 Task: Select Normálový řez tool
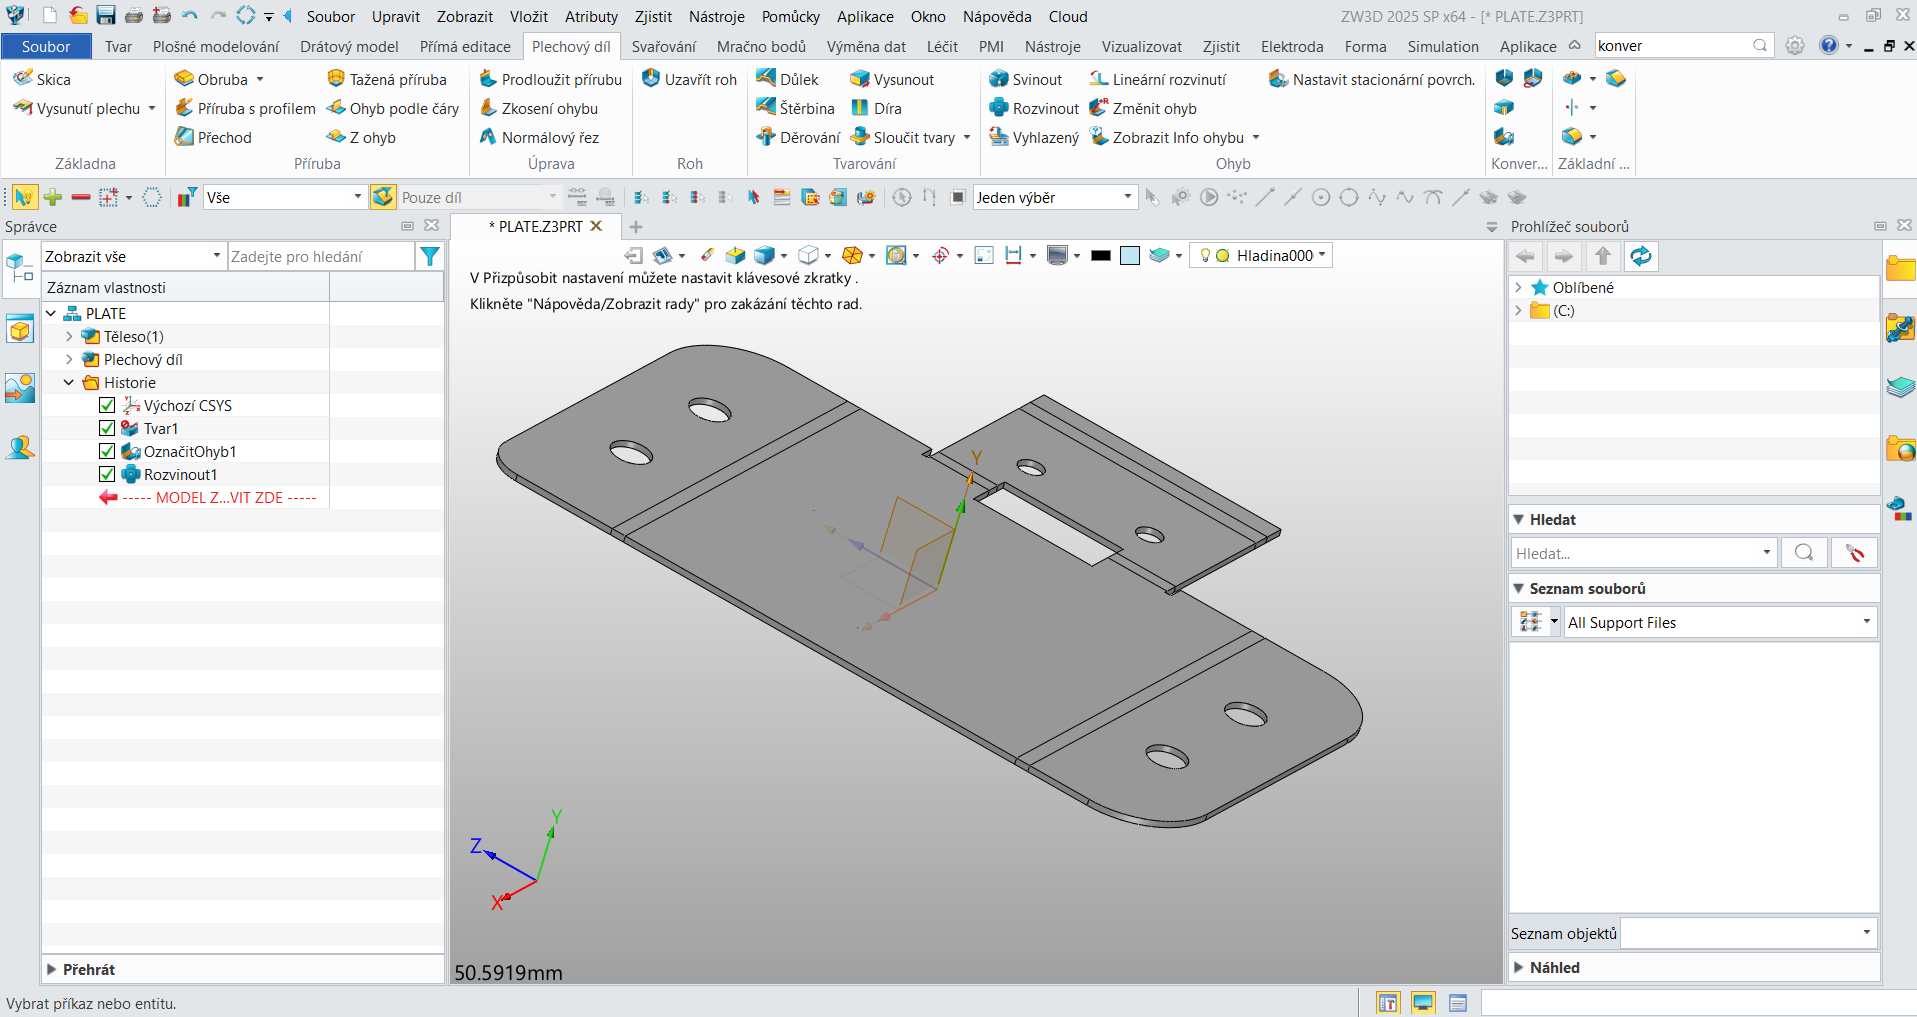539,137
